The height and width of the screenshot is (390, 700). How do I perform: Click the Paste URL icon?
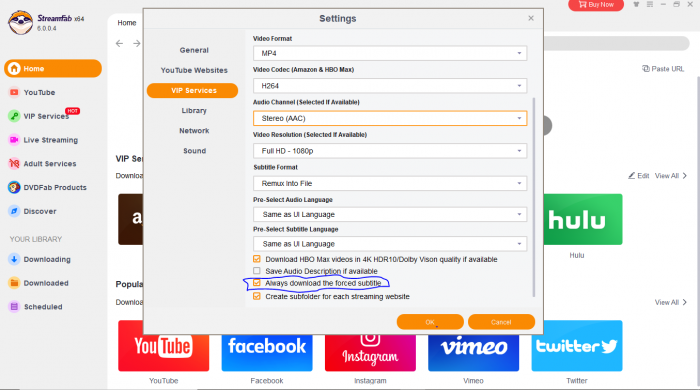tap(646, 69)
